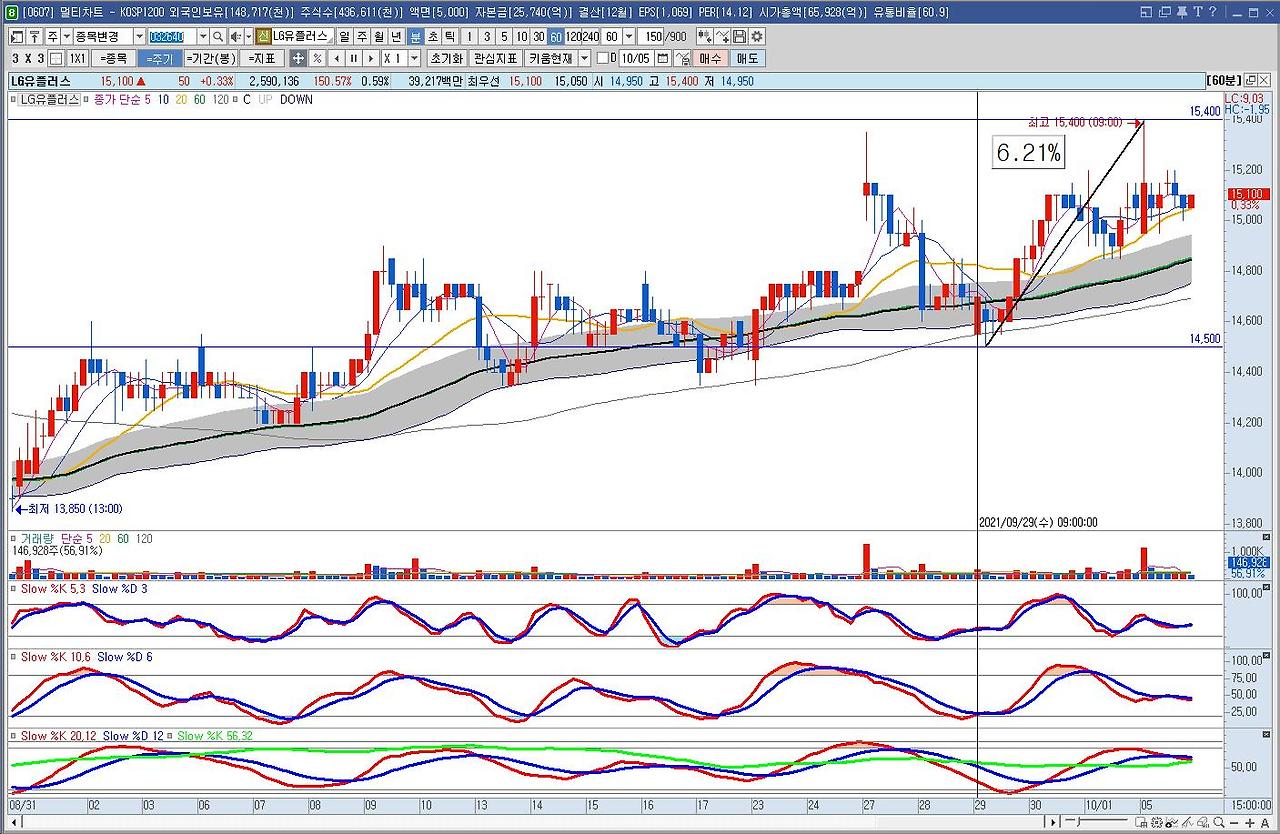Screen dimensions: 1280x834
Task: Toggle 분 (minute) period button
Action: pos(415,36)
